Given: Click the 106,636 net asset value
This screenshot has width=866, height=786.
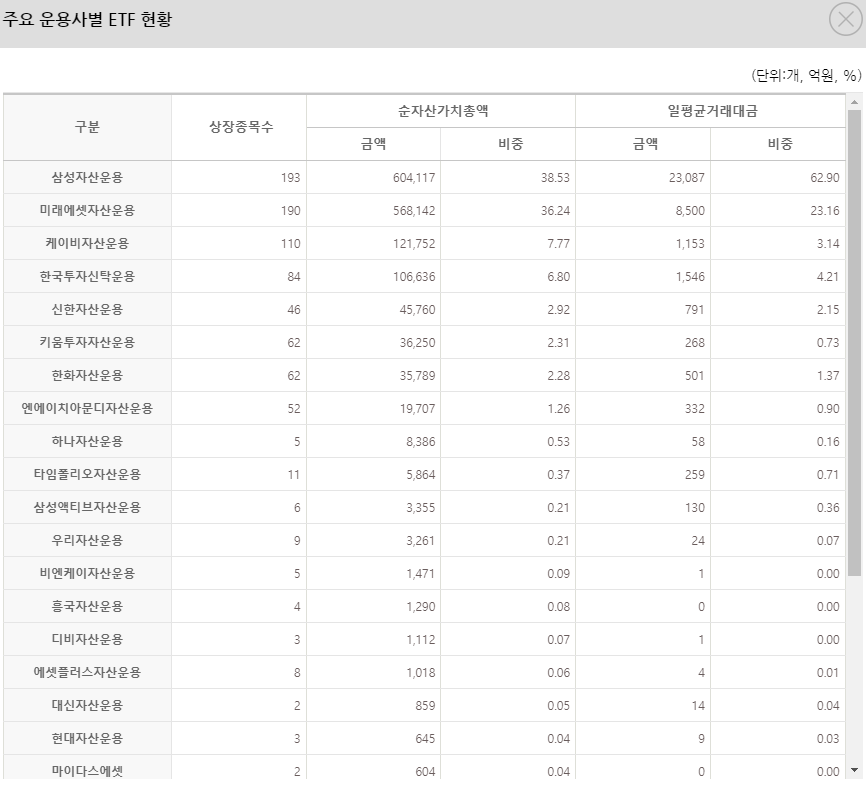Looking at the screenshot, I should click(414, 277).
